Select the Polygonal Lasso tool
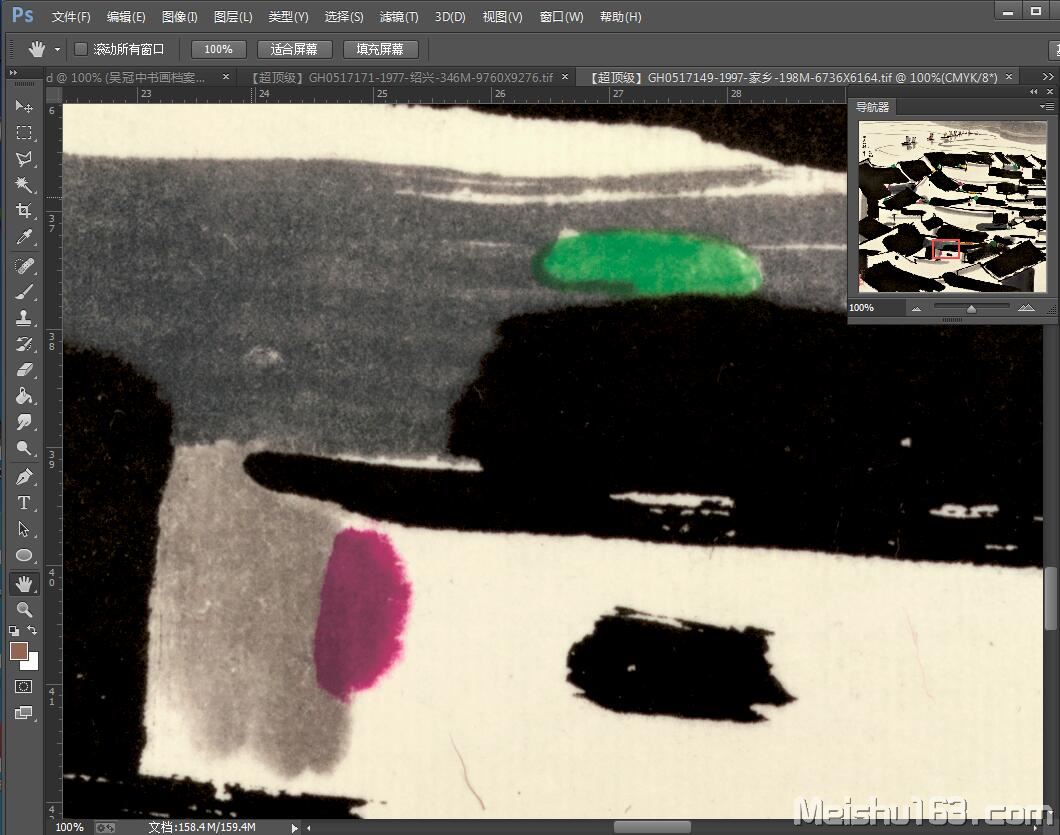This screenshot has width=1060, height=835. tap(24, 159)
